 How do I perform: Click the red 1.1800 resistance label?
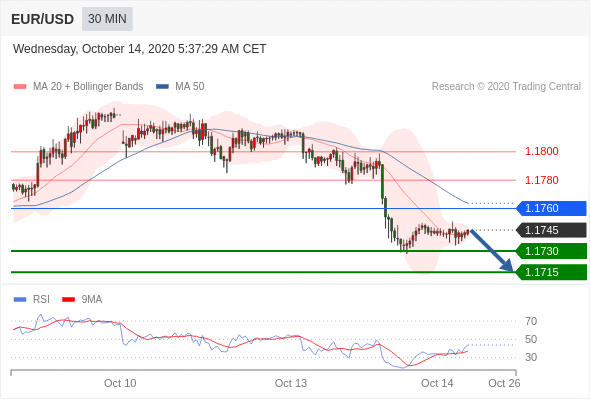pos(541,151)
